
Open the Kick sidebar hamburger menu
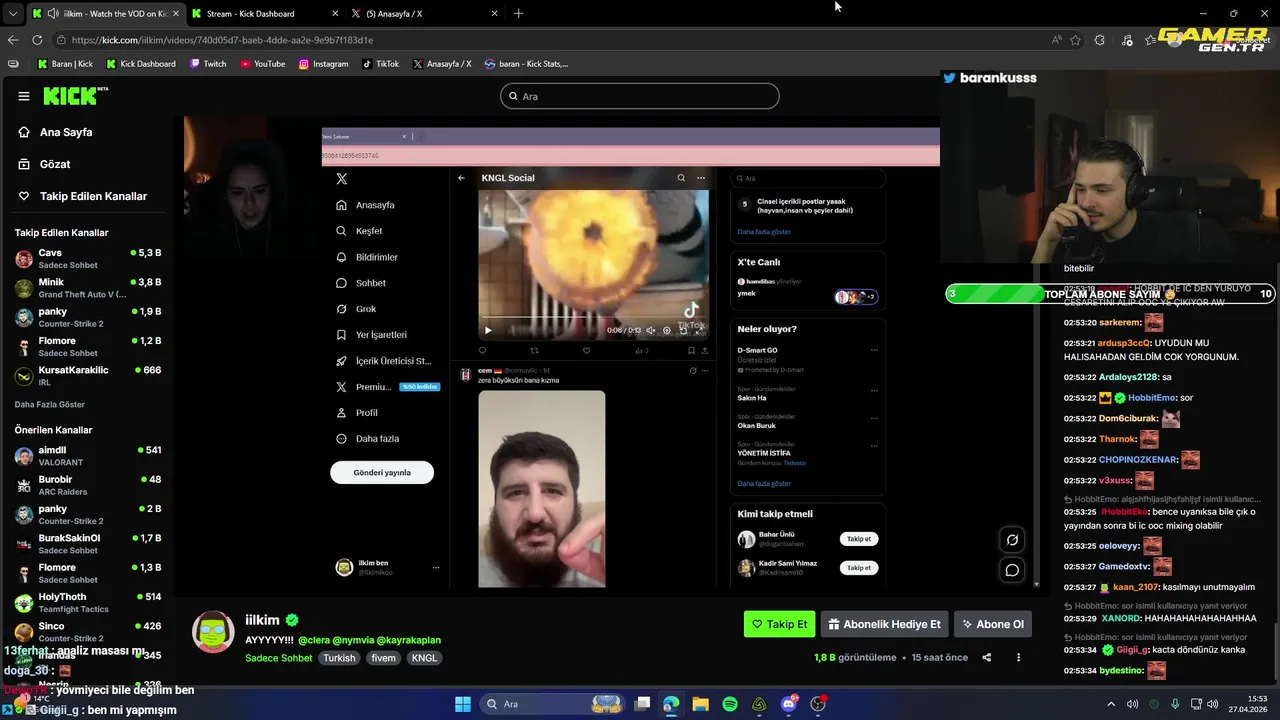pos(24,96)
